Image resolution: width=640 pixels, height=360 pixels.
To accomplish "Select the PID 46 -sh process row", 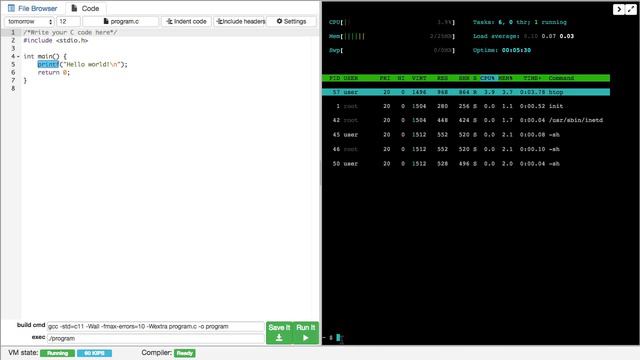I will (x=466, y=149).
